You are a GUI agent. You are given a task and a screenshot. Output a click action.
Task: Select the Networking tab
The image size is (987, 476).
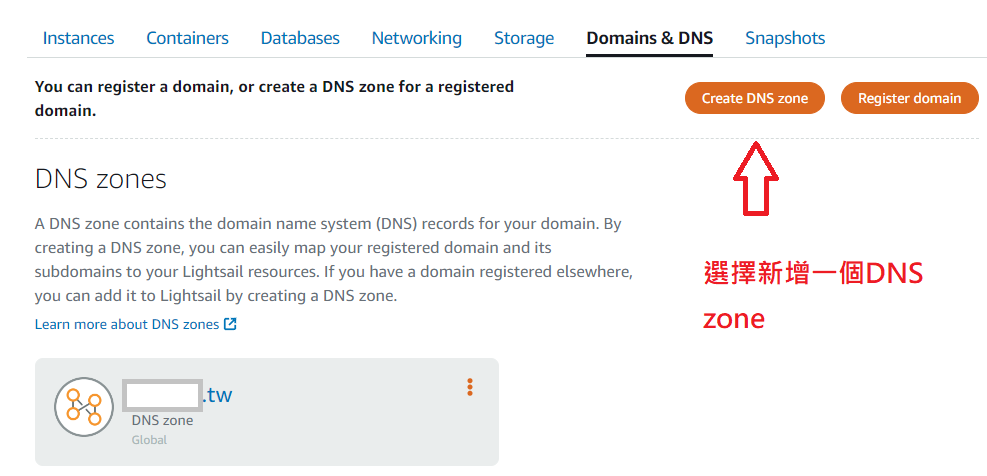(416, 38)
